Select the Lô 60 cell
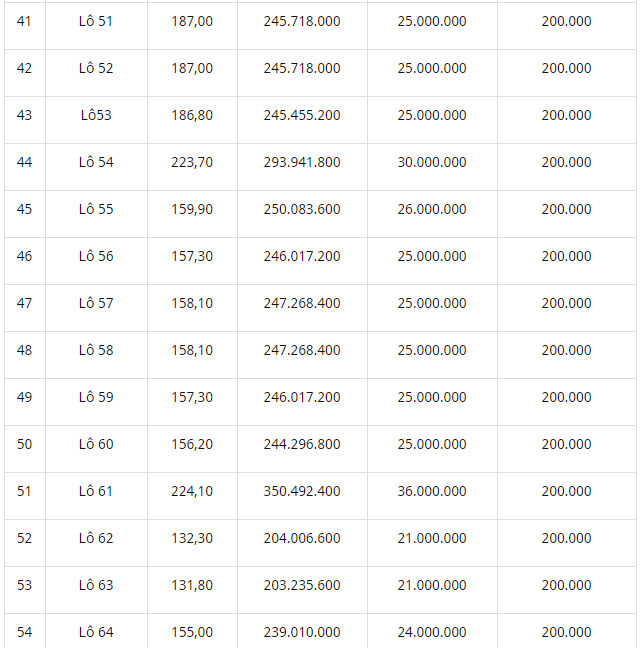Image resolution: width=643 pixels, height=648 pixels. (96, 444)
